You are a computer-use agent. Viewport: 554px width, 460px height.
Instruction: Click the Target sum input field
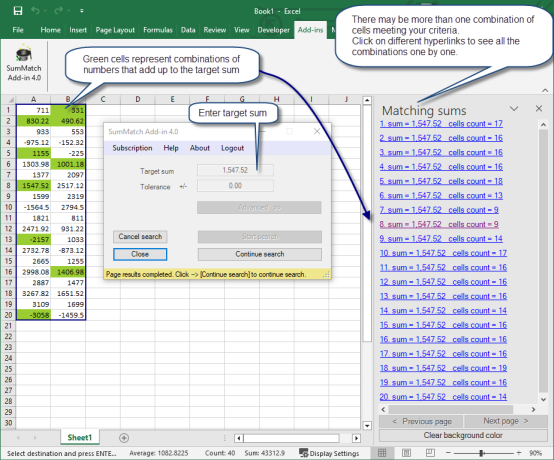point(235,170)
